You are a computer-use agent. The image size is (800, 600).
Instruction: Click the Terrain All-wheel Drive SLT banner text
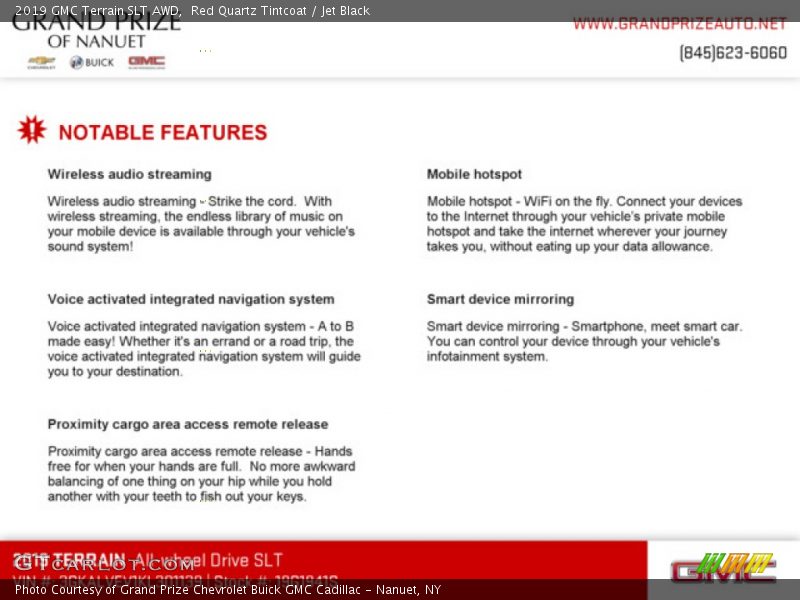(x=150, y=560)
